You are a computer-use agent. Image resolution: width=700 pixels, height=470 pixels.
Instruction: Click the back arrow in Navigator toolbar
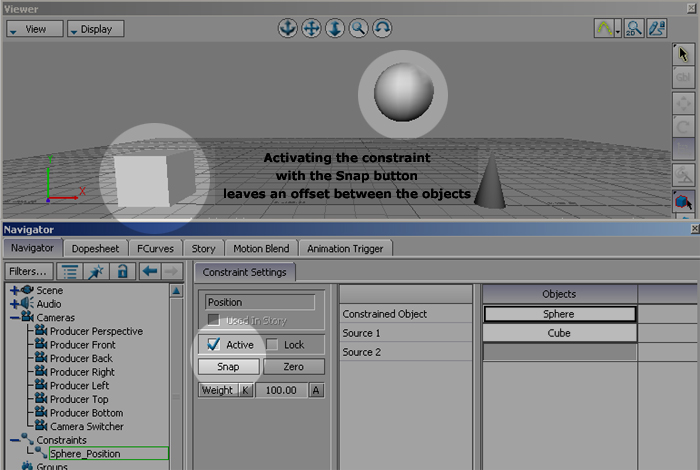pos(149,271)
